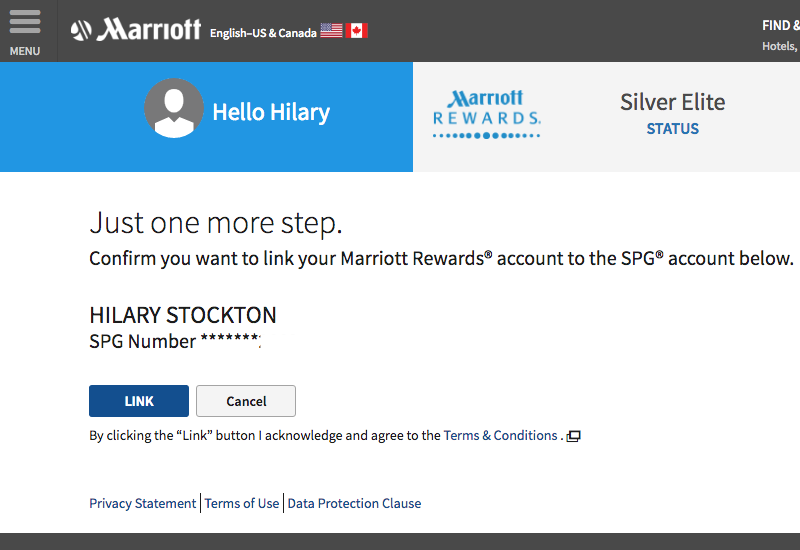Select the Canada flag icon

(356, 31)
